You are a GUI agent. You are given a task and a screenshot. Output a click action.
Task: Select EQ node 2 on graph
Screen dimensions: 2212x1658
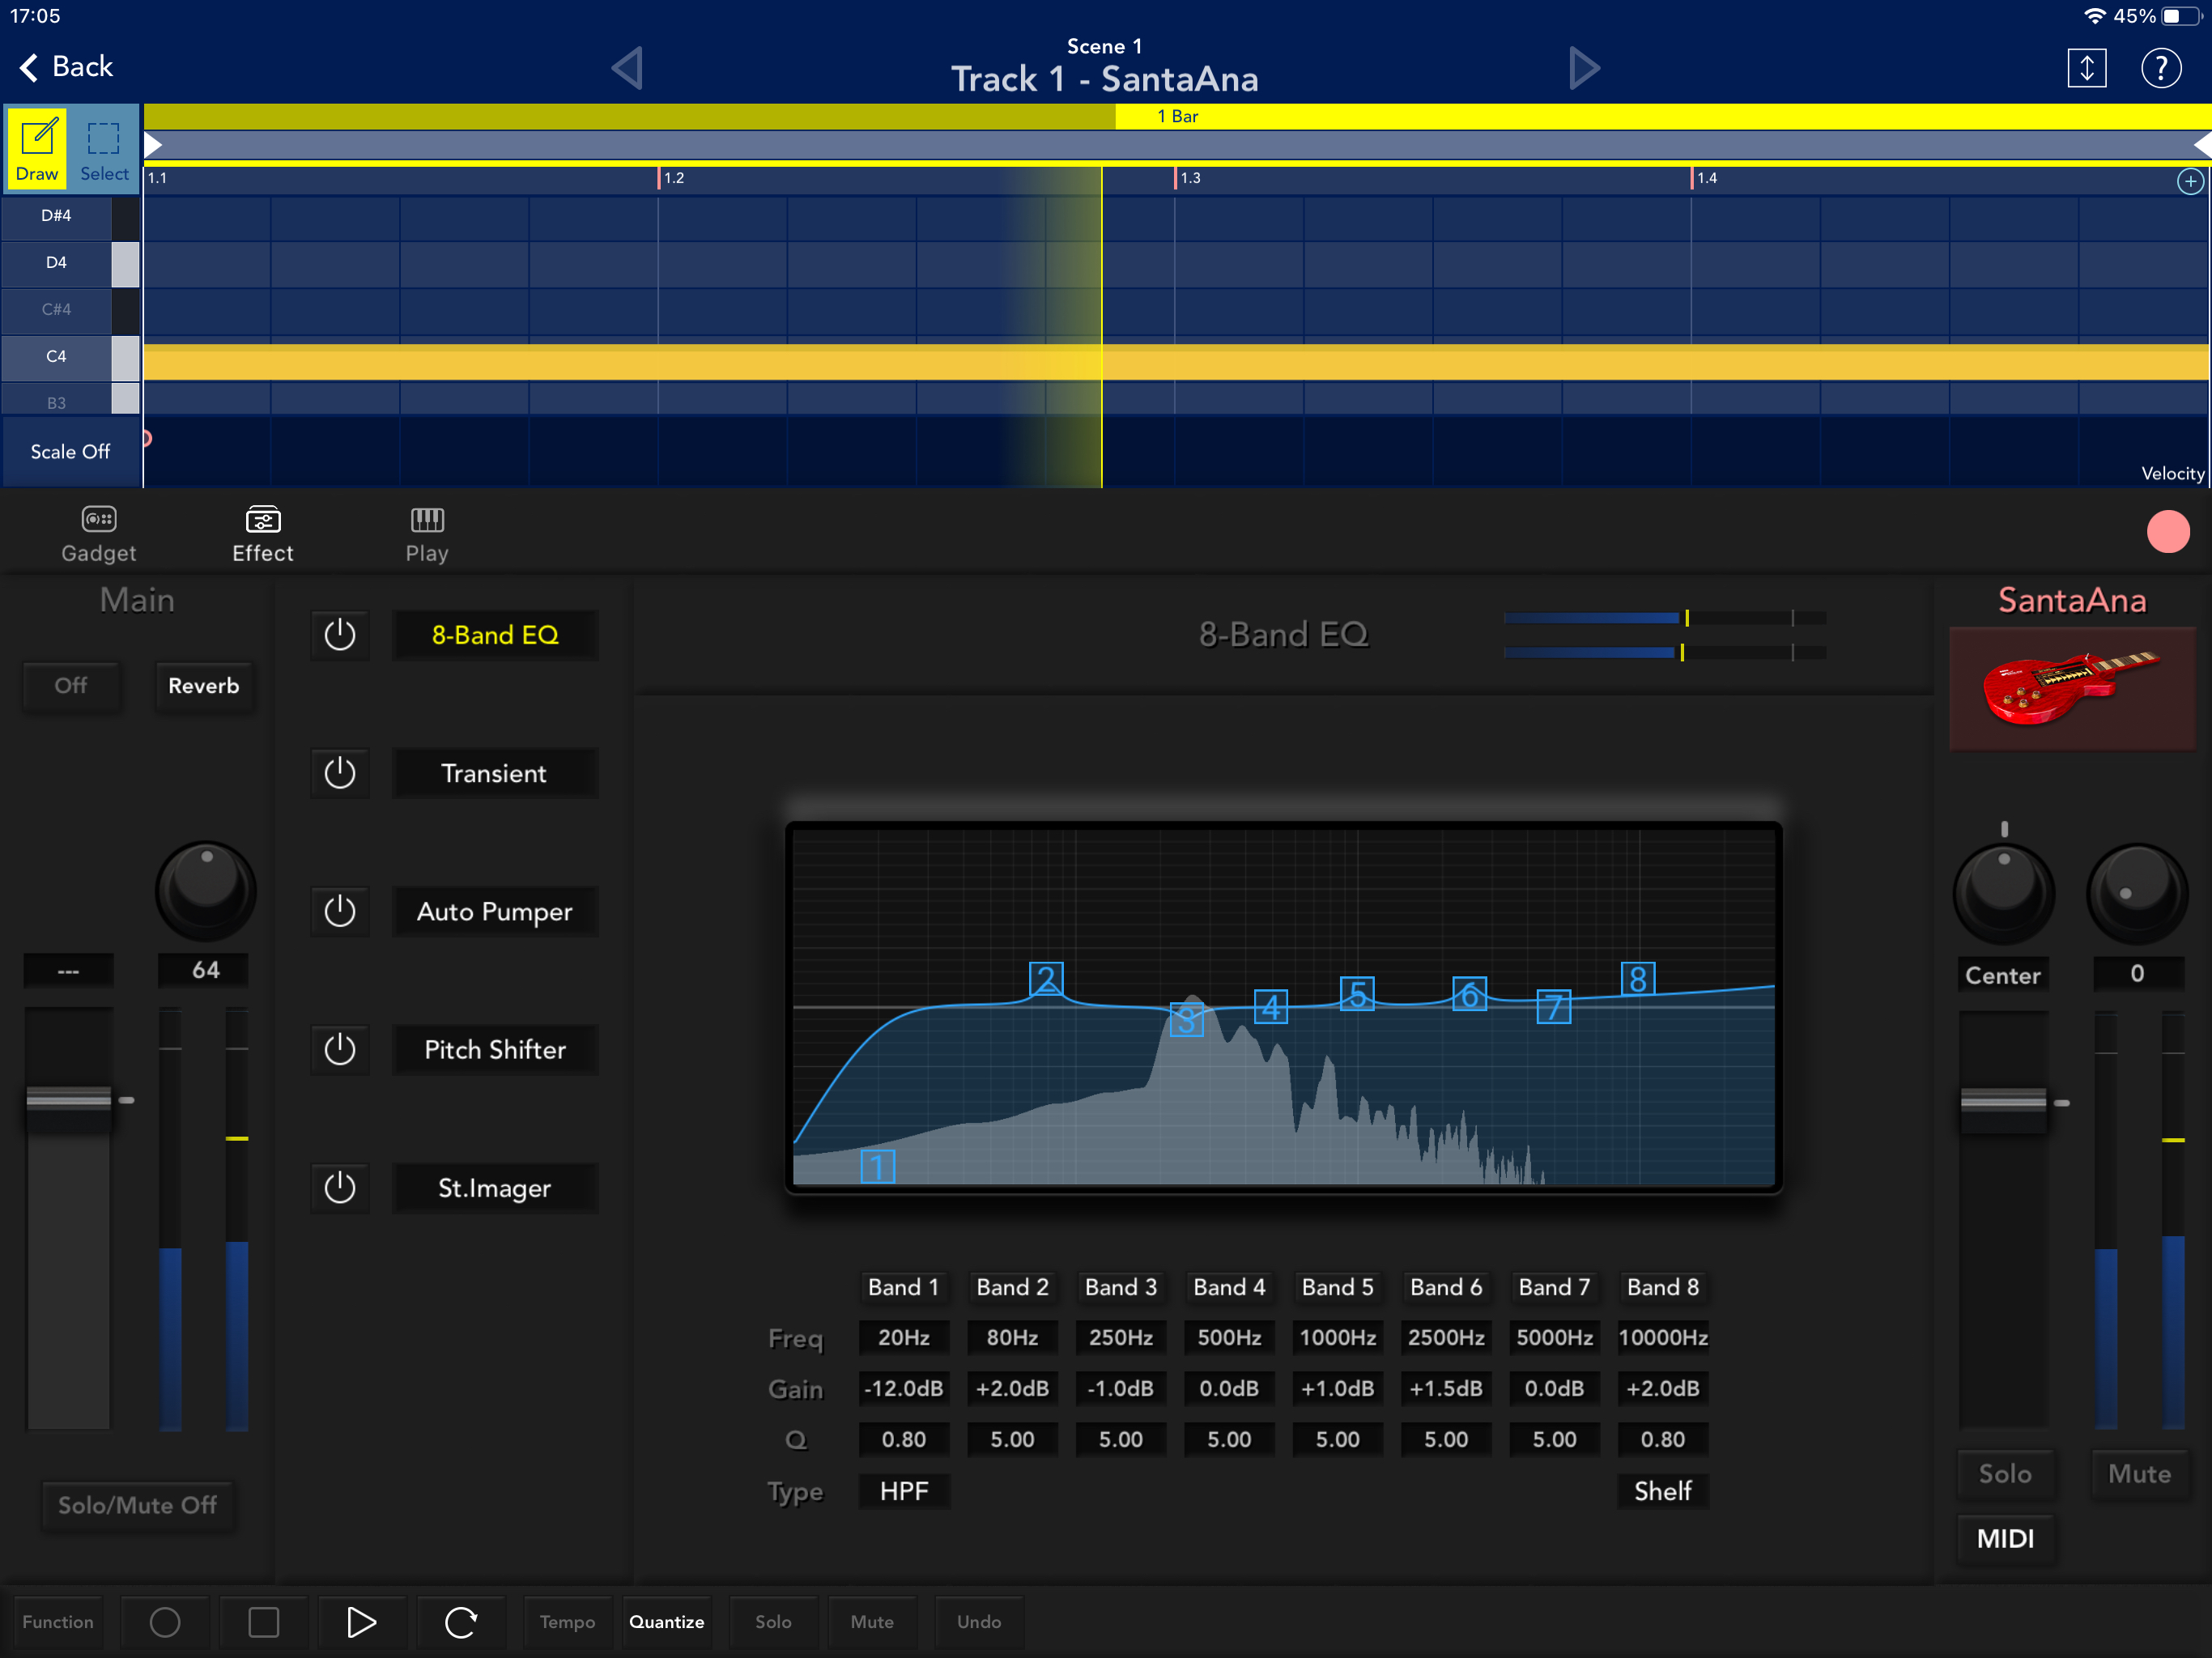point(1046,979)
